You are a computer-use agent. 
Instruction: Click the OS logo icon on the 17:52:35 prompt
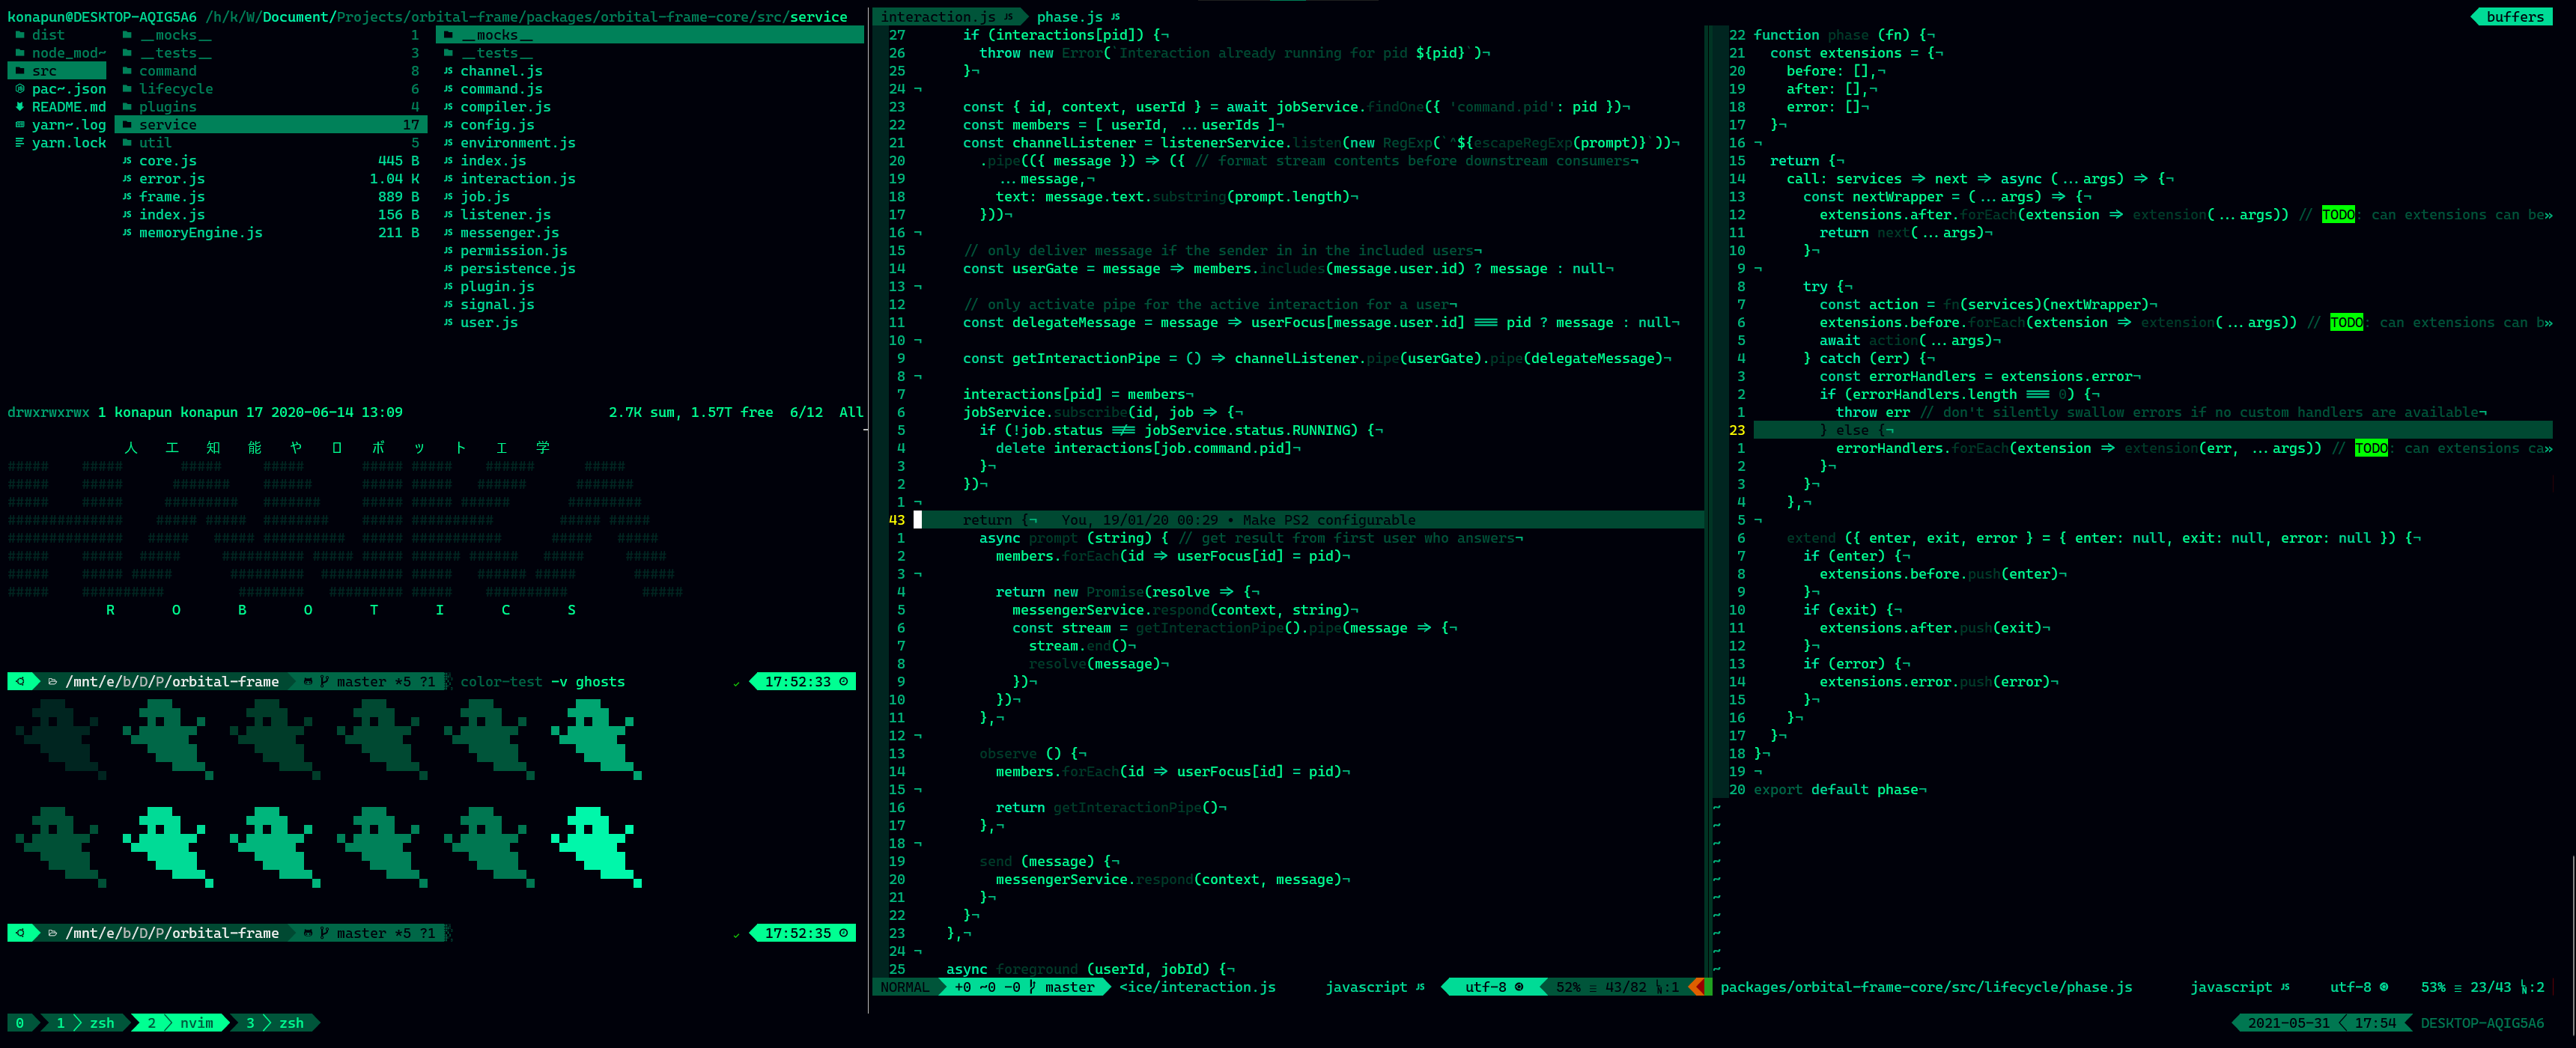[21, 933]
